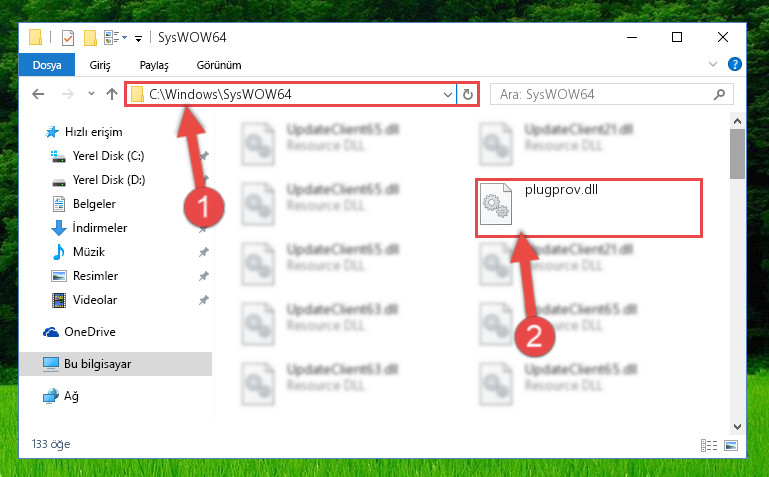The width and height of the screenshot is (769, 477).
Task: Expand the address bar history dropdown
Action: pos(448,94)
